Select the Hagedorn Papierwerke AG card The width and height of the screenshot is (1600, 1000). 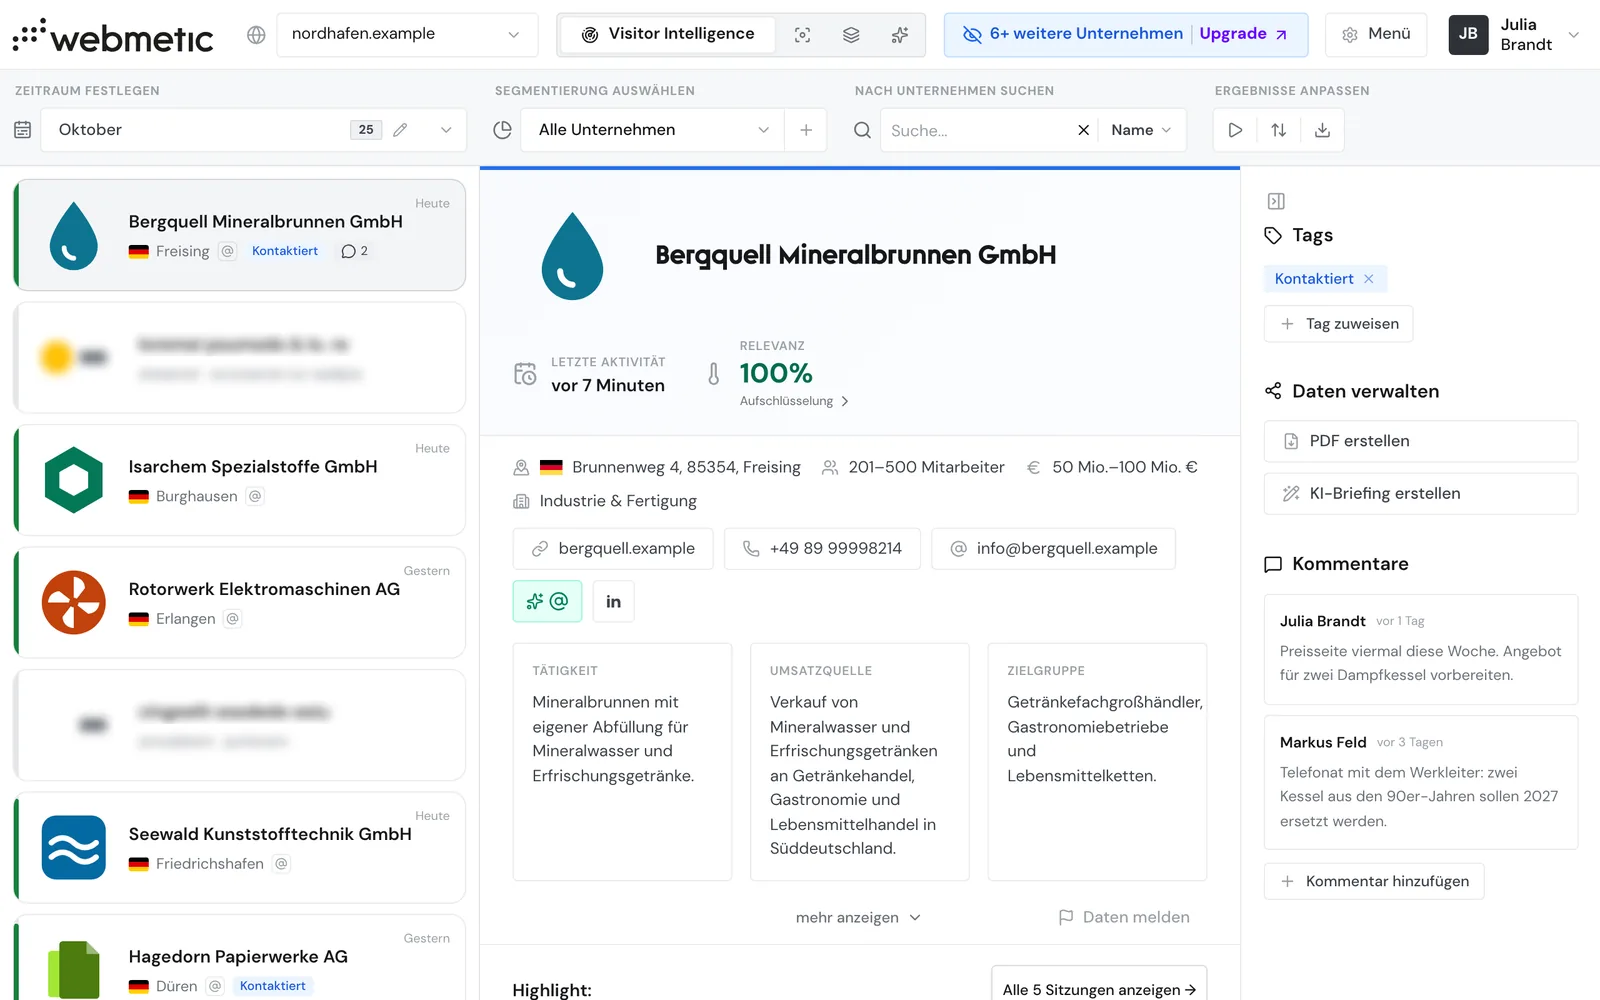tap(240, 958)
